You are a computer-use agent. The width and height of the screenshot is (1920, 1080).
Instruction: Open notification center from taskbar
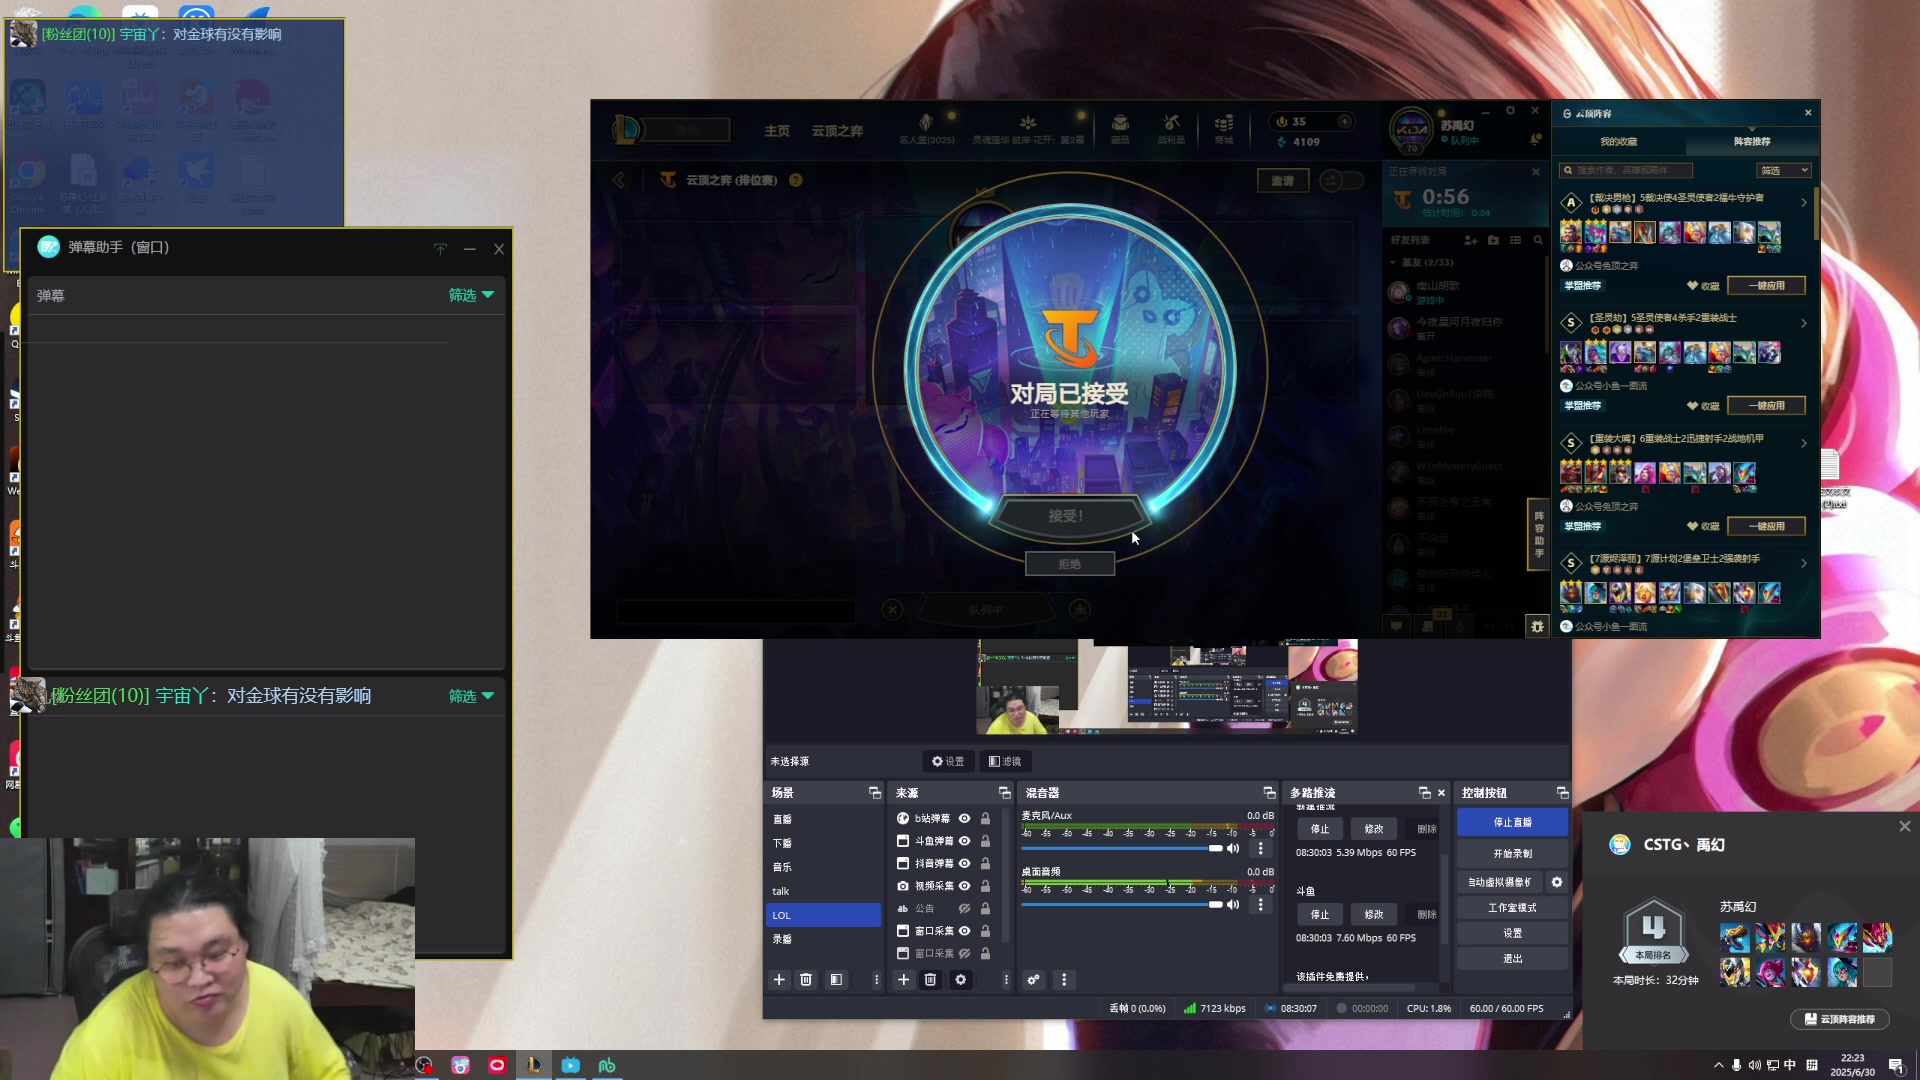1895,1065
